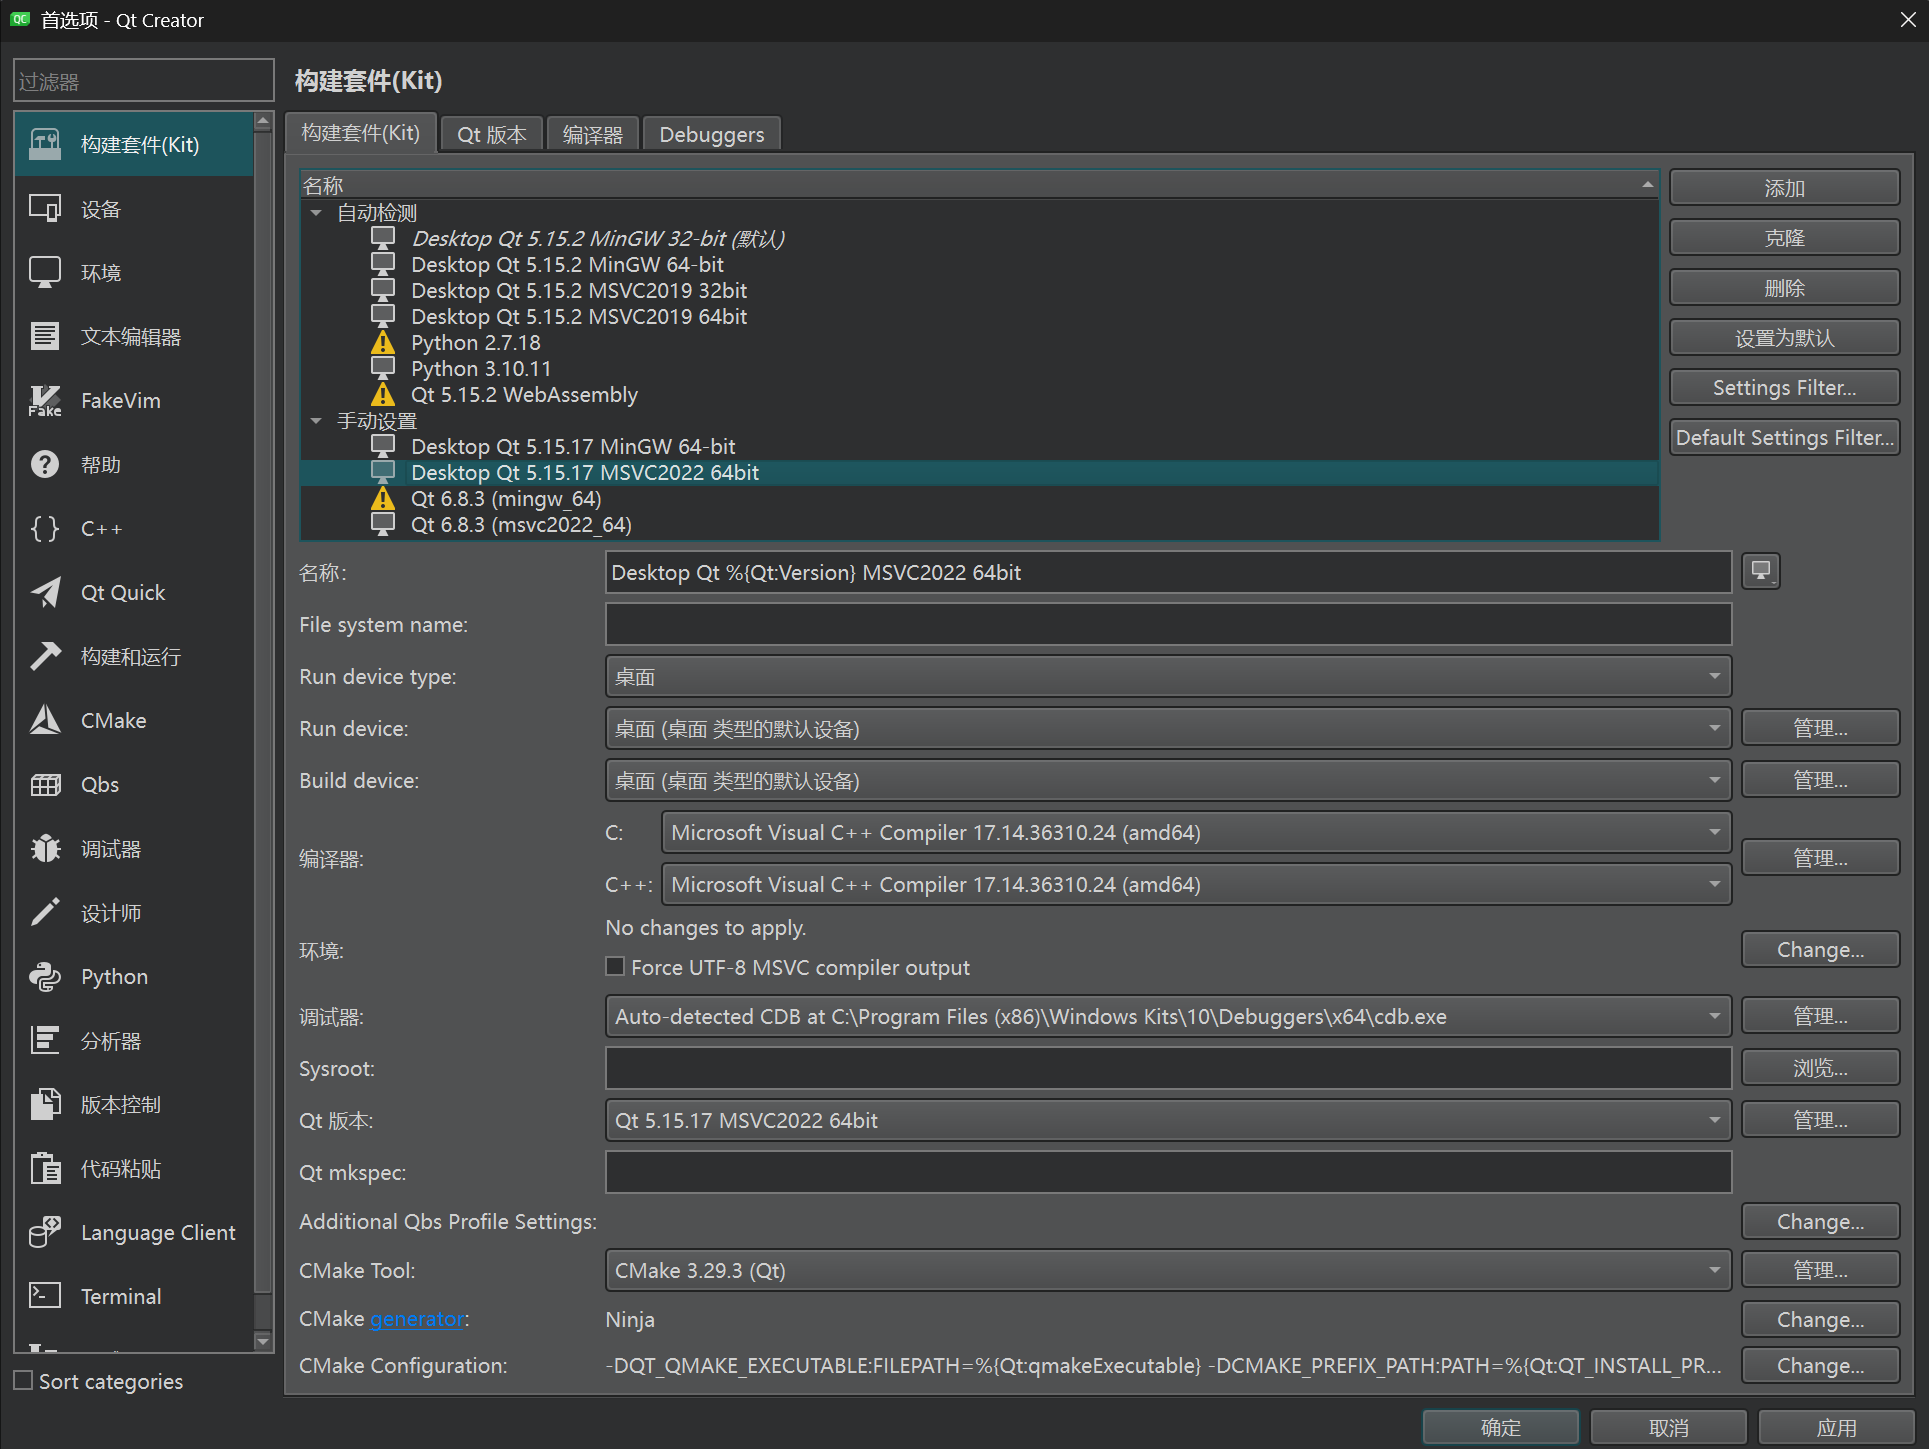The height and width of the screenshot is (1449, 1929).
Task: Click warning icon beside Qt 5.15.2 WebAssembly
Action: tap(383, 395)
